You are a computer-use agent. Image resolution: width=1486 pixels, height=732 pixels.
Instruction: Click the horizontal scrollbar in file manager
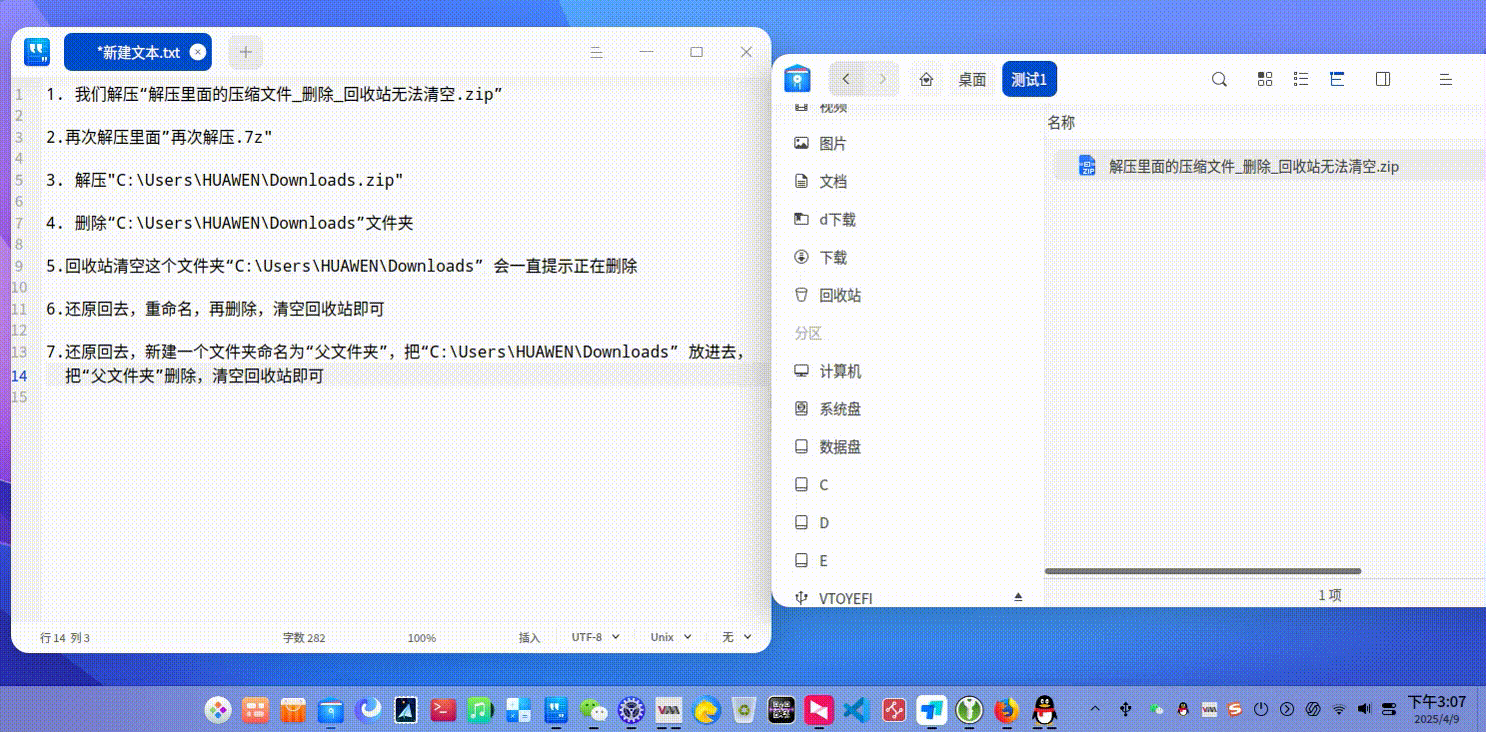[x=1202, y=571]
